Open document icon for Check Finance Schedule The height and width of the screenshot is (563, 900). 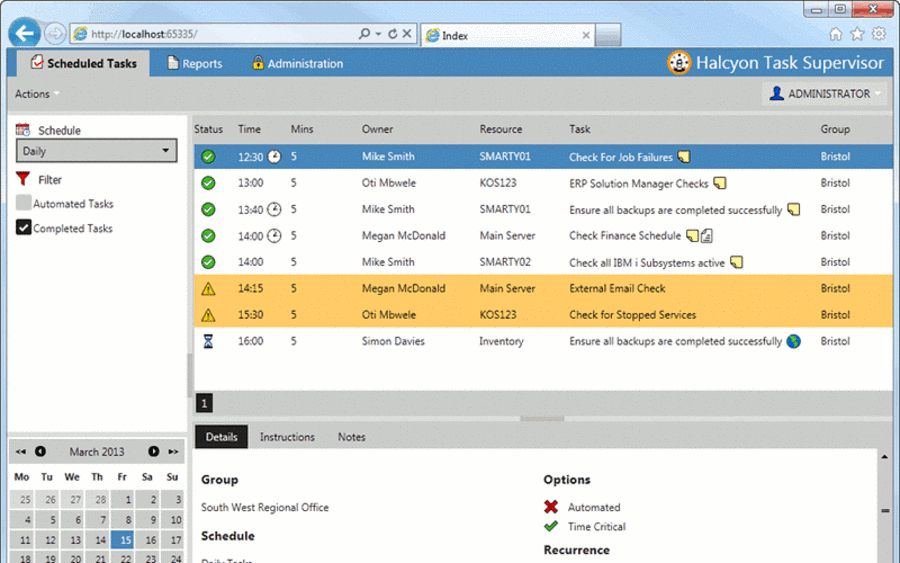pos(707,236)
